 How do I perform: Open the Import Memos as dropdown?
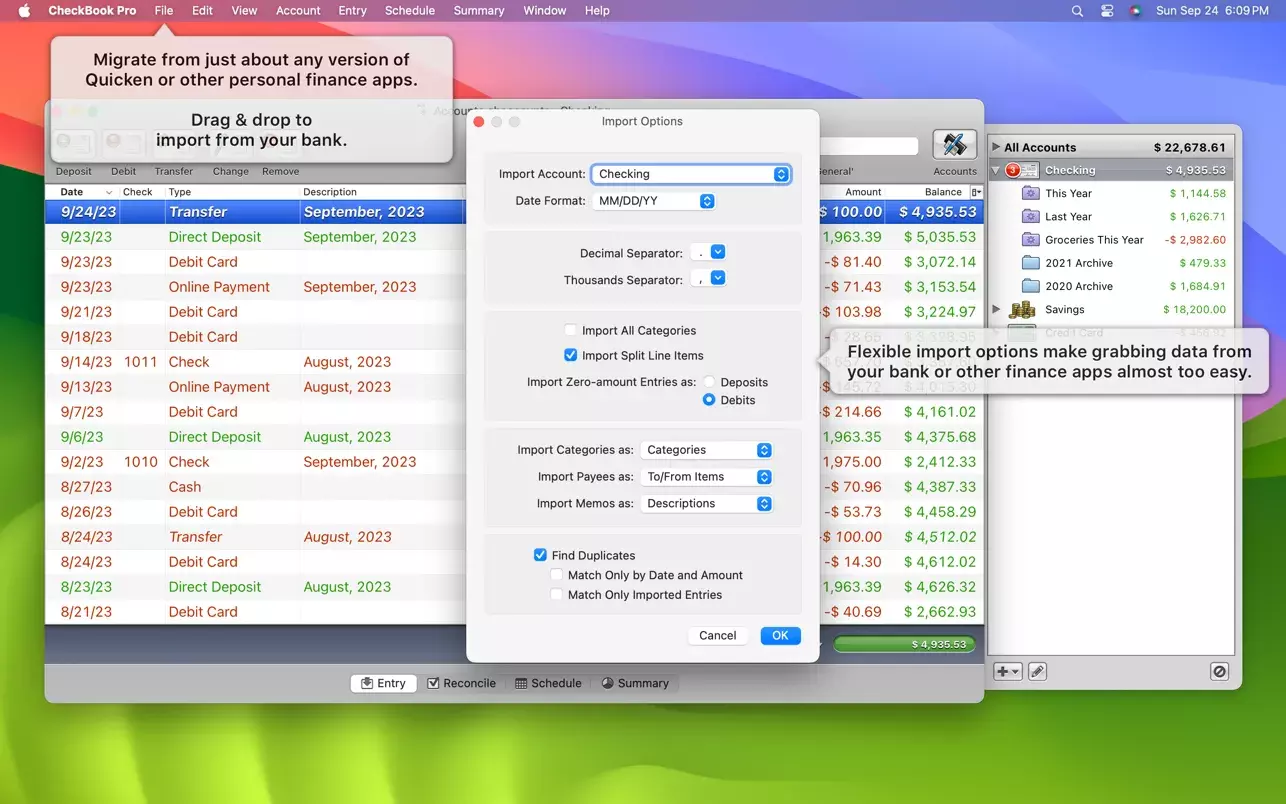[706, 504]
